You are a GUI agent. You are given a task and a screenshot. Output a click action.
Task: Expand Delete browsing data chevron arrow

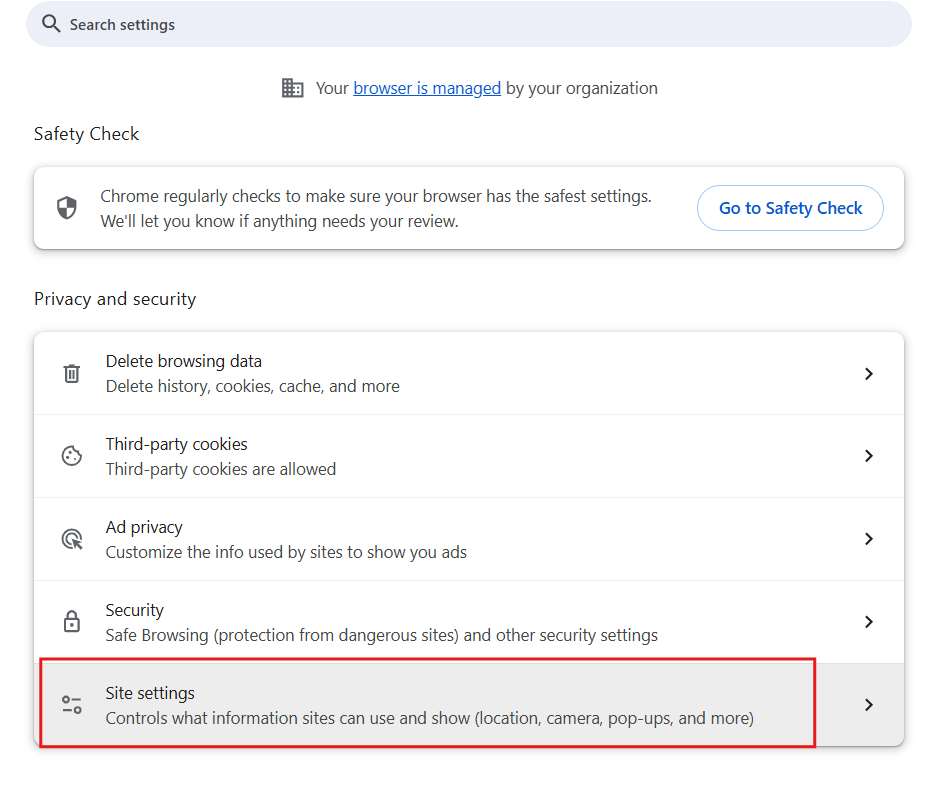(x=868, y=374)
